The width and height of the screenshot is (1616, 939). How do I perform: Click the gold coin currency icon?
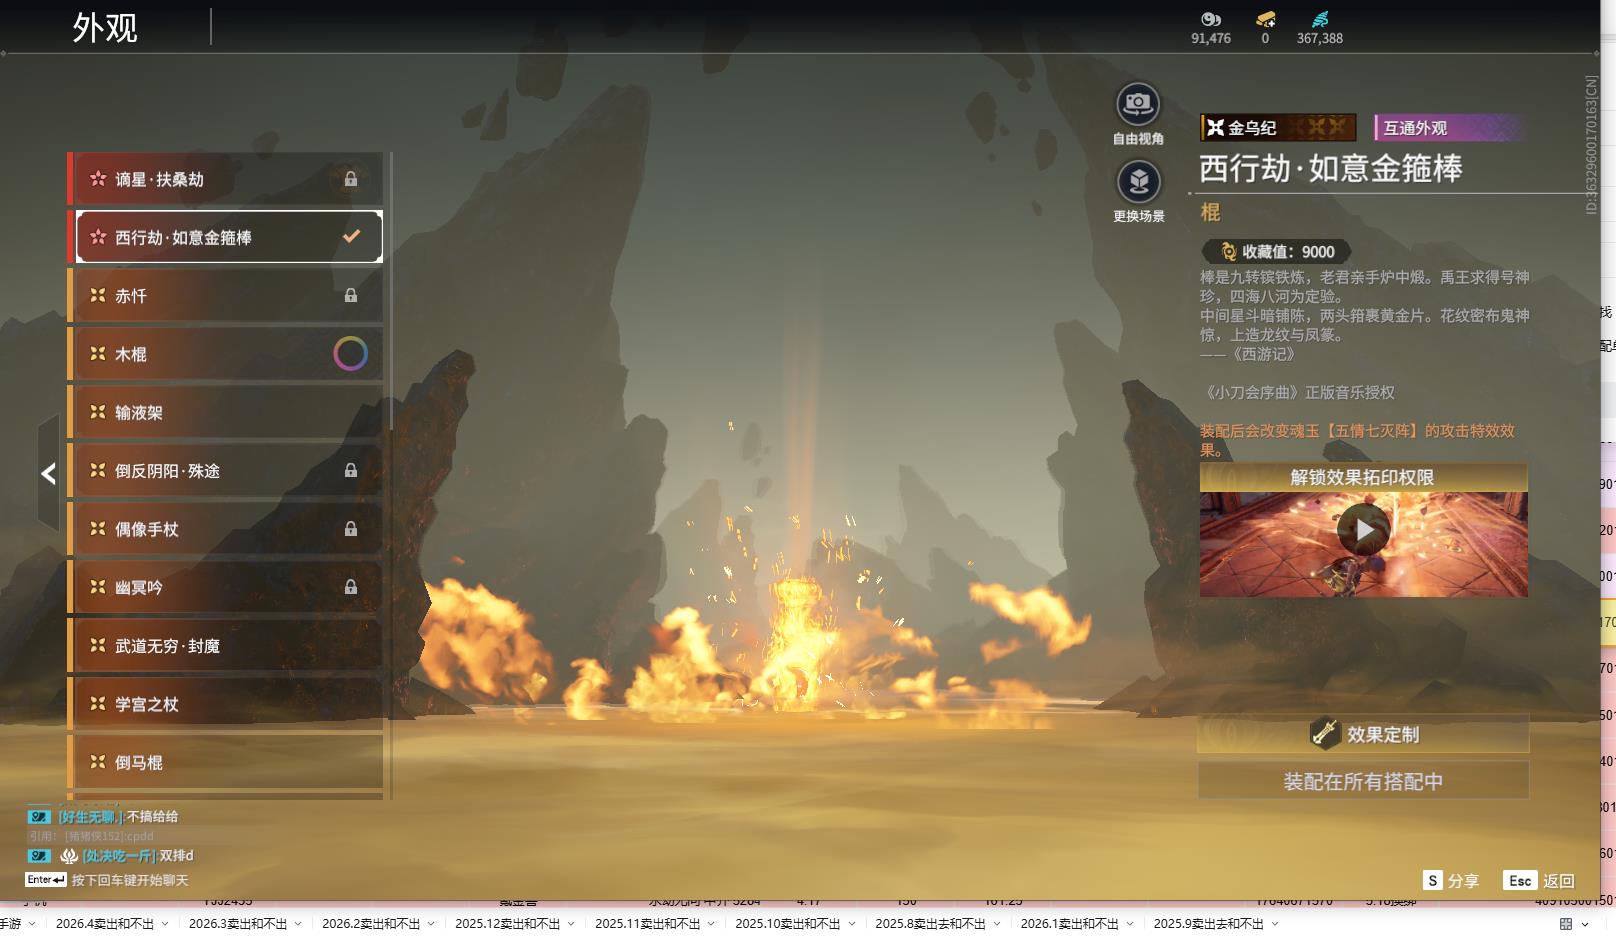point(1265,19)
